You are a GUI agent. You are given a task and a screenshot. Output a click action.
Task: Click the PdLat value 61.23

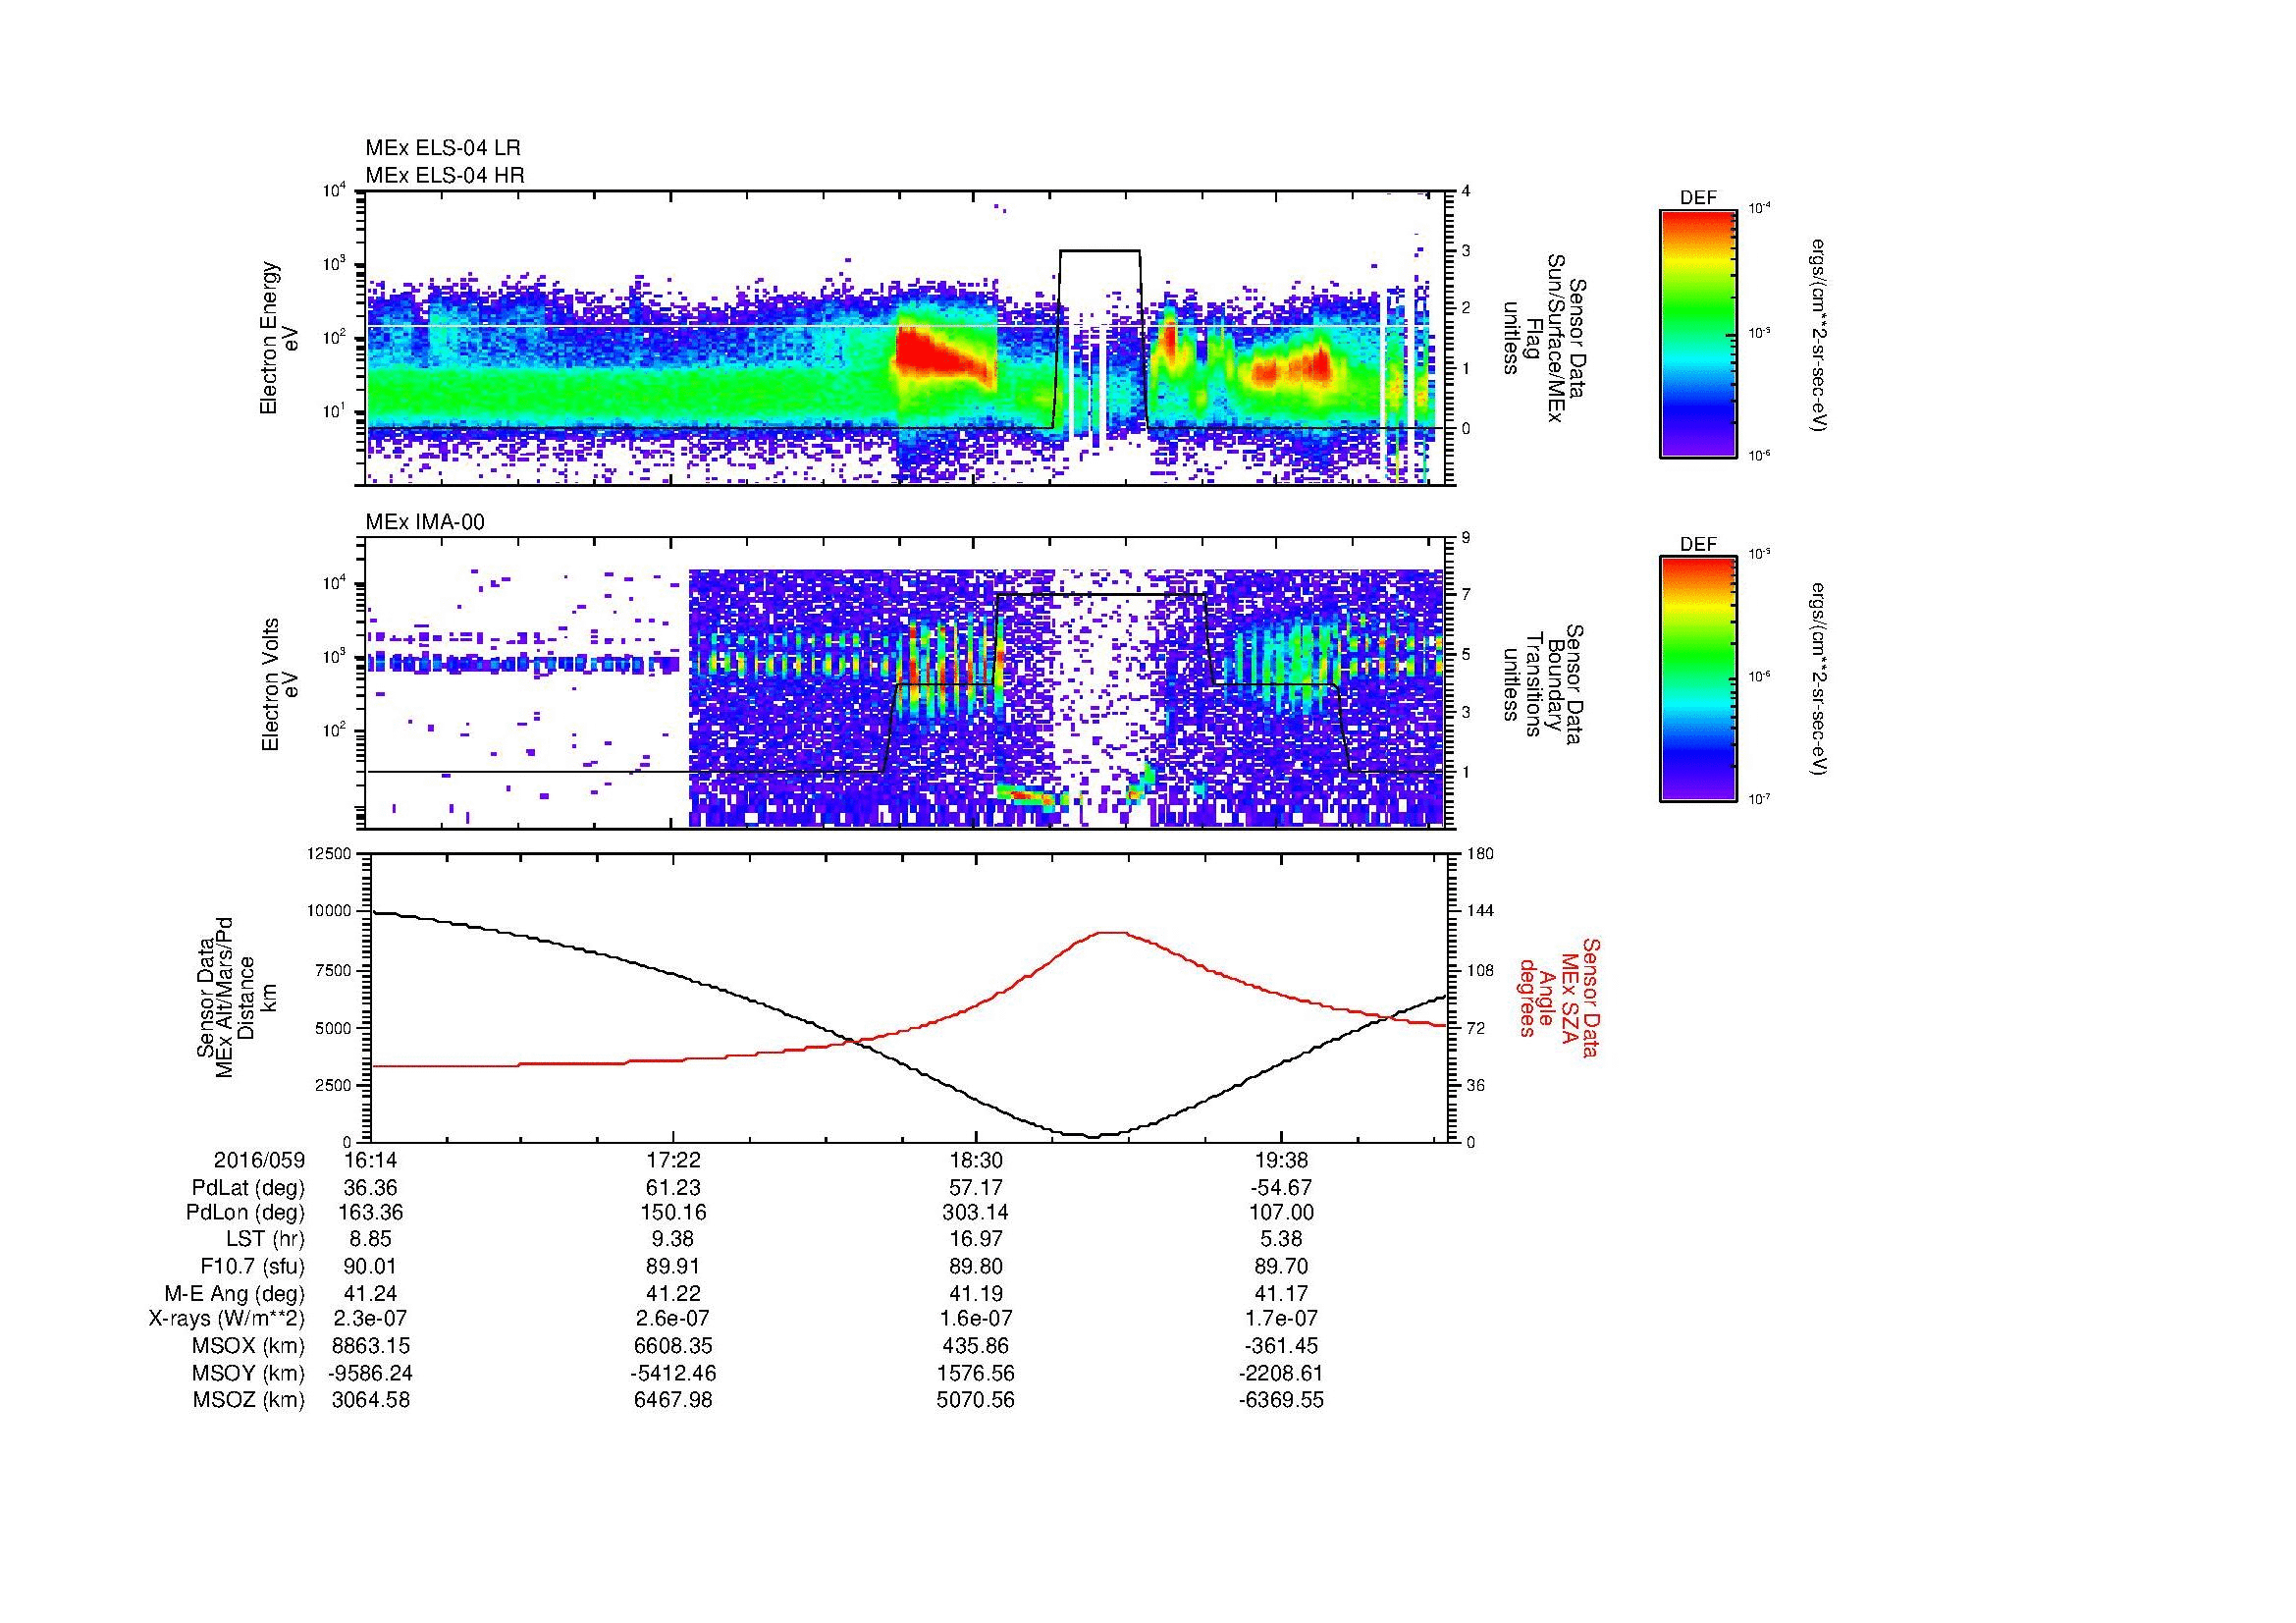click(x=674, y=1187)
